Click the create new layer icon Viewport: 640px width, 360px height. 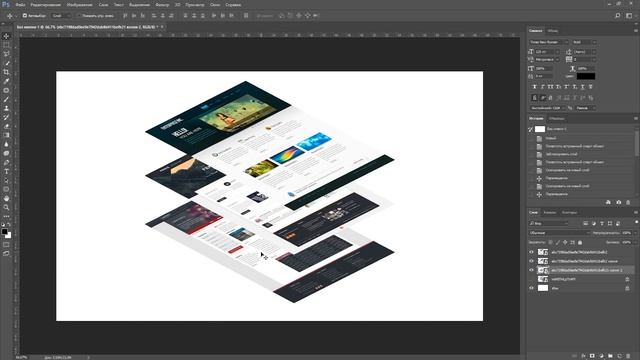coord(619,356)
